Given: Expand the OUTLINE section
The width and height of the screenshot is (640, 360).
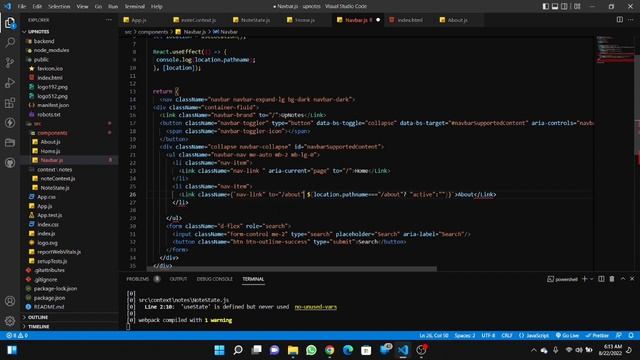Looking at the screenshot, I should point(38,317).
